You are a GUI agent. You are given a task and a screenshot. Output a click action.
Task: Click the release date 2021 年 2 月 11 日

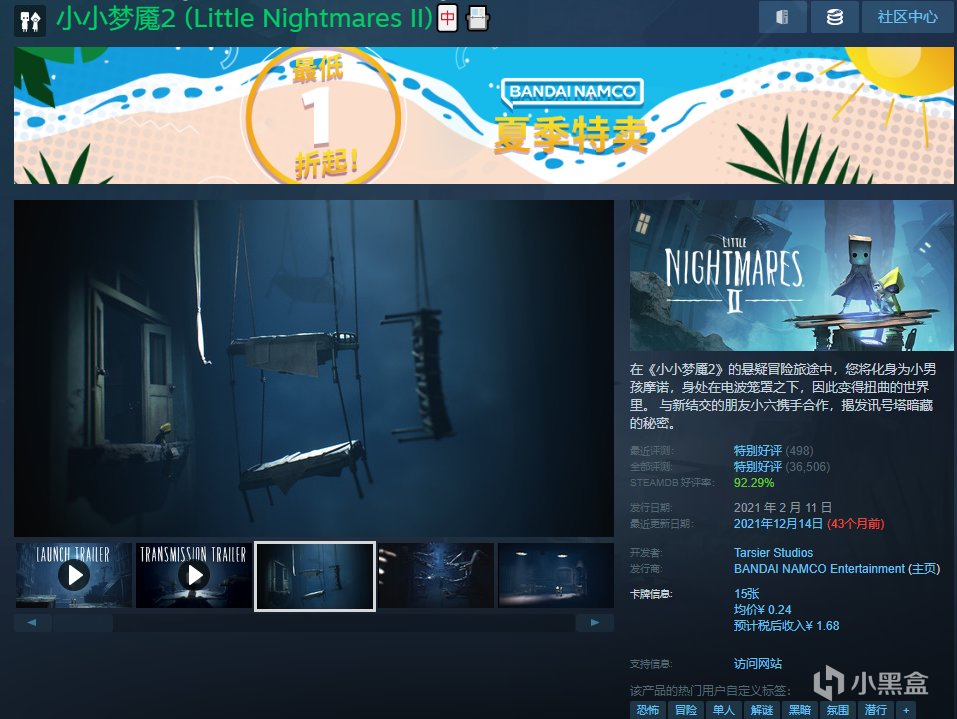point(782,507)
